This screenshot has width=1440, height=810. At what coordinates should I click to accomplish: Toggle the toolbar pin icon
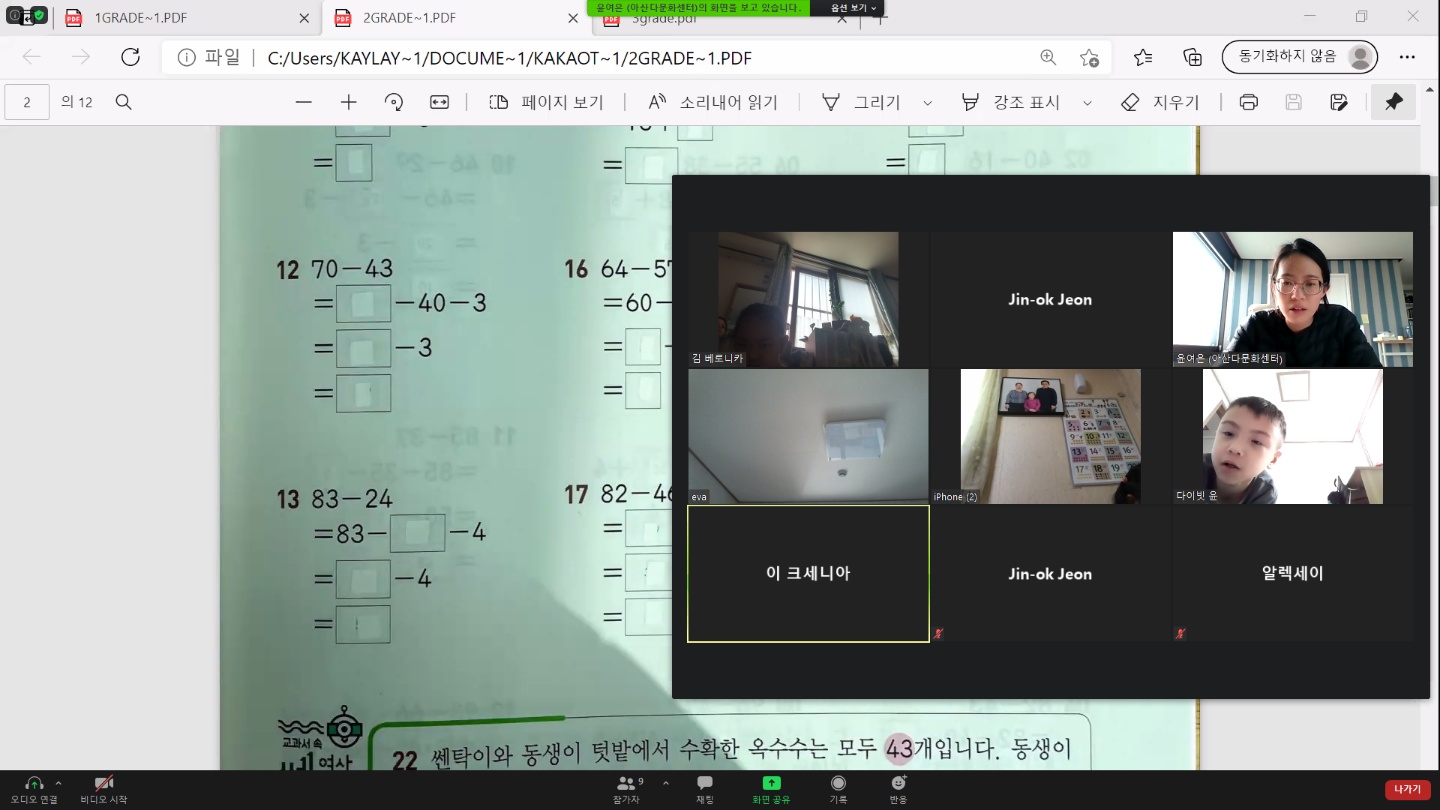pyautogui.click(x=1394, y=102)
